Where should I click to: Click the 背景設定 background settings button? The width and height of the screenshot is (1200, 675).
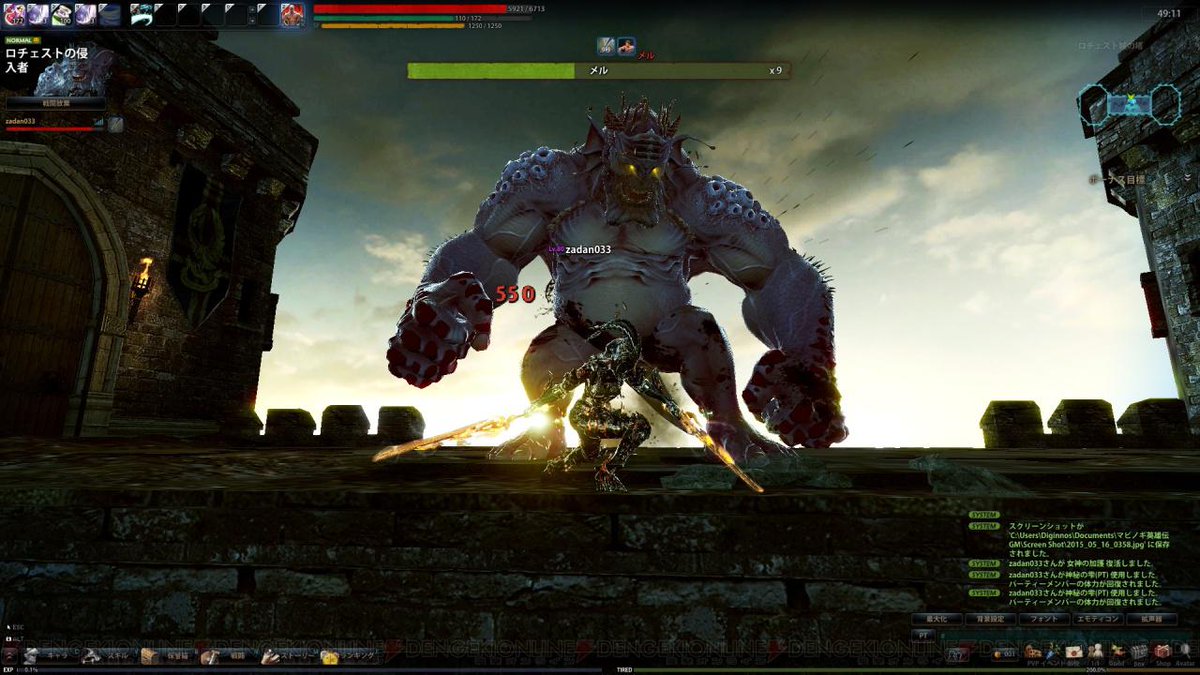pyautogui.click(x=990, y=620)
